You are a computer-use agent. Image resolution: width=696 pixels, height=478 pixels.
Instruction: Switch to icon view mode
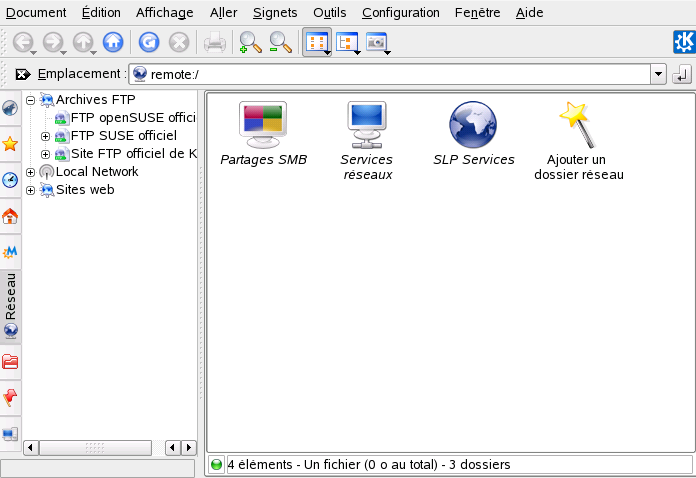317,42
